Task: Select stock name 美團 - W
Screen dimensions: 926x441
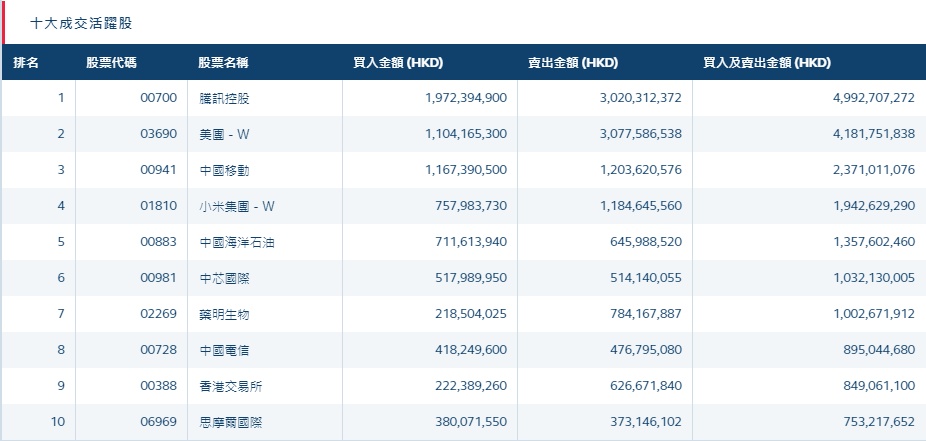Action: pyautogui.click(x=224, y=134)
